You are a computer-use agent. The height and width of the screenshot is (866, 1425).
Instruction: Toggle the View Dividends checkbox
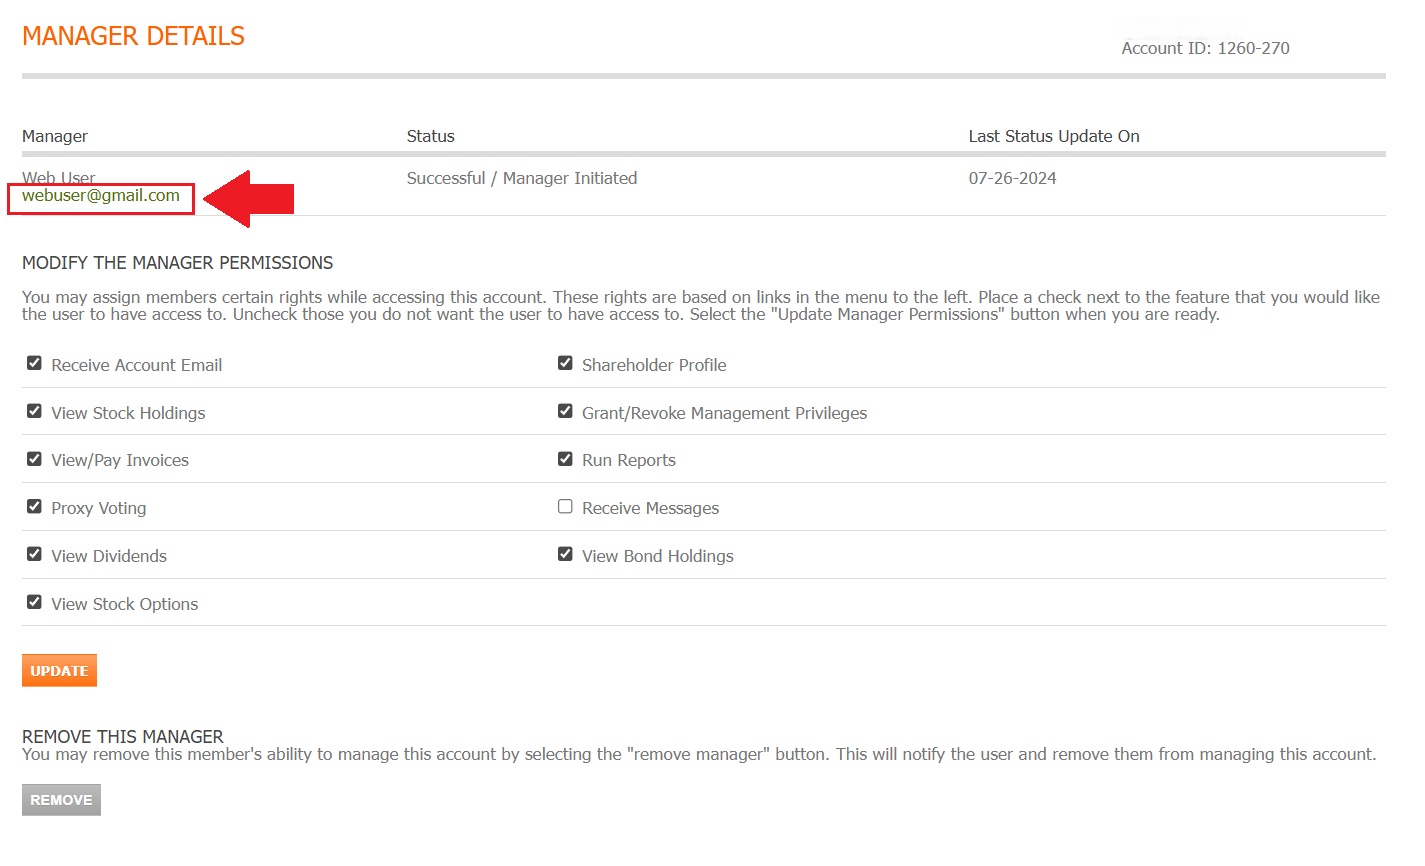point(34,555)
